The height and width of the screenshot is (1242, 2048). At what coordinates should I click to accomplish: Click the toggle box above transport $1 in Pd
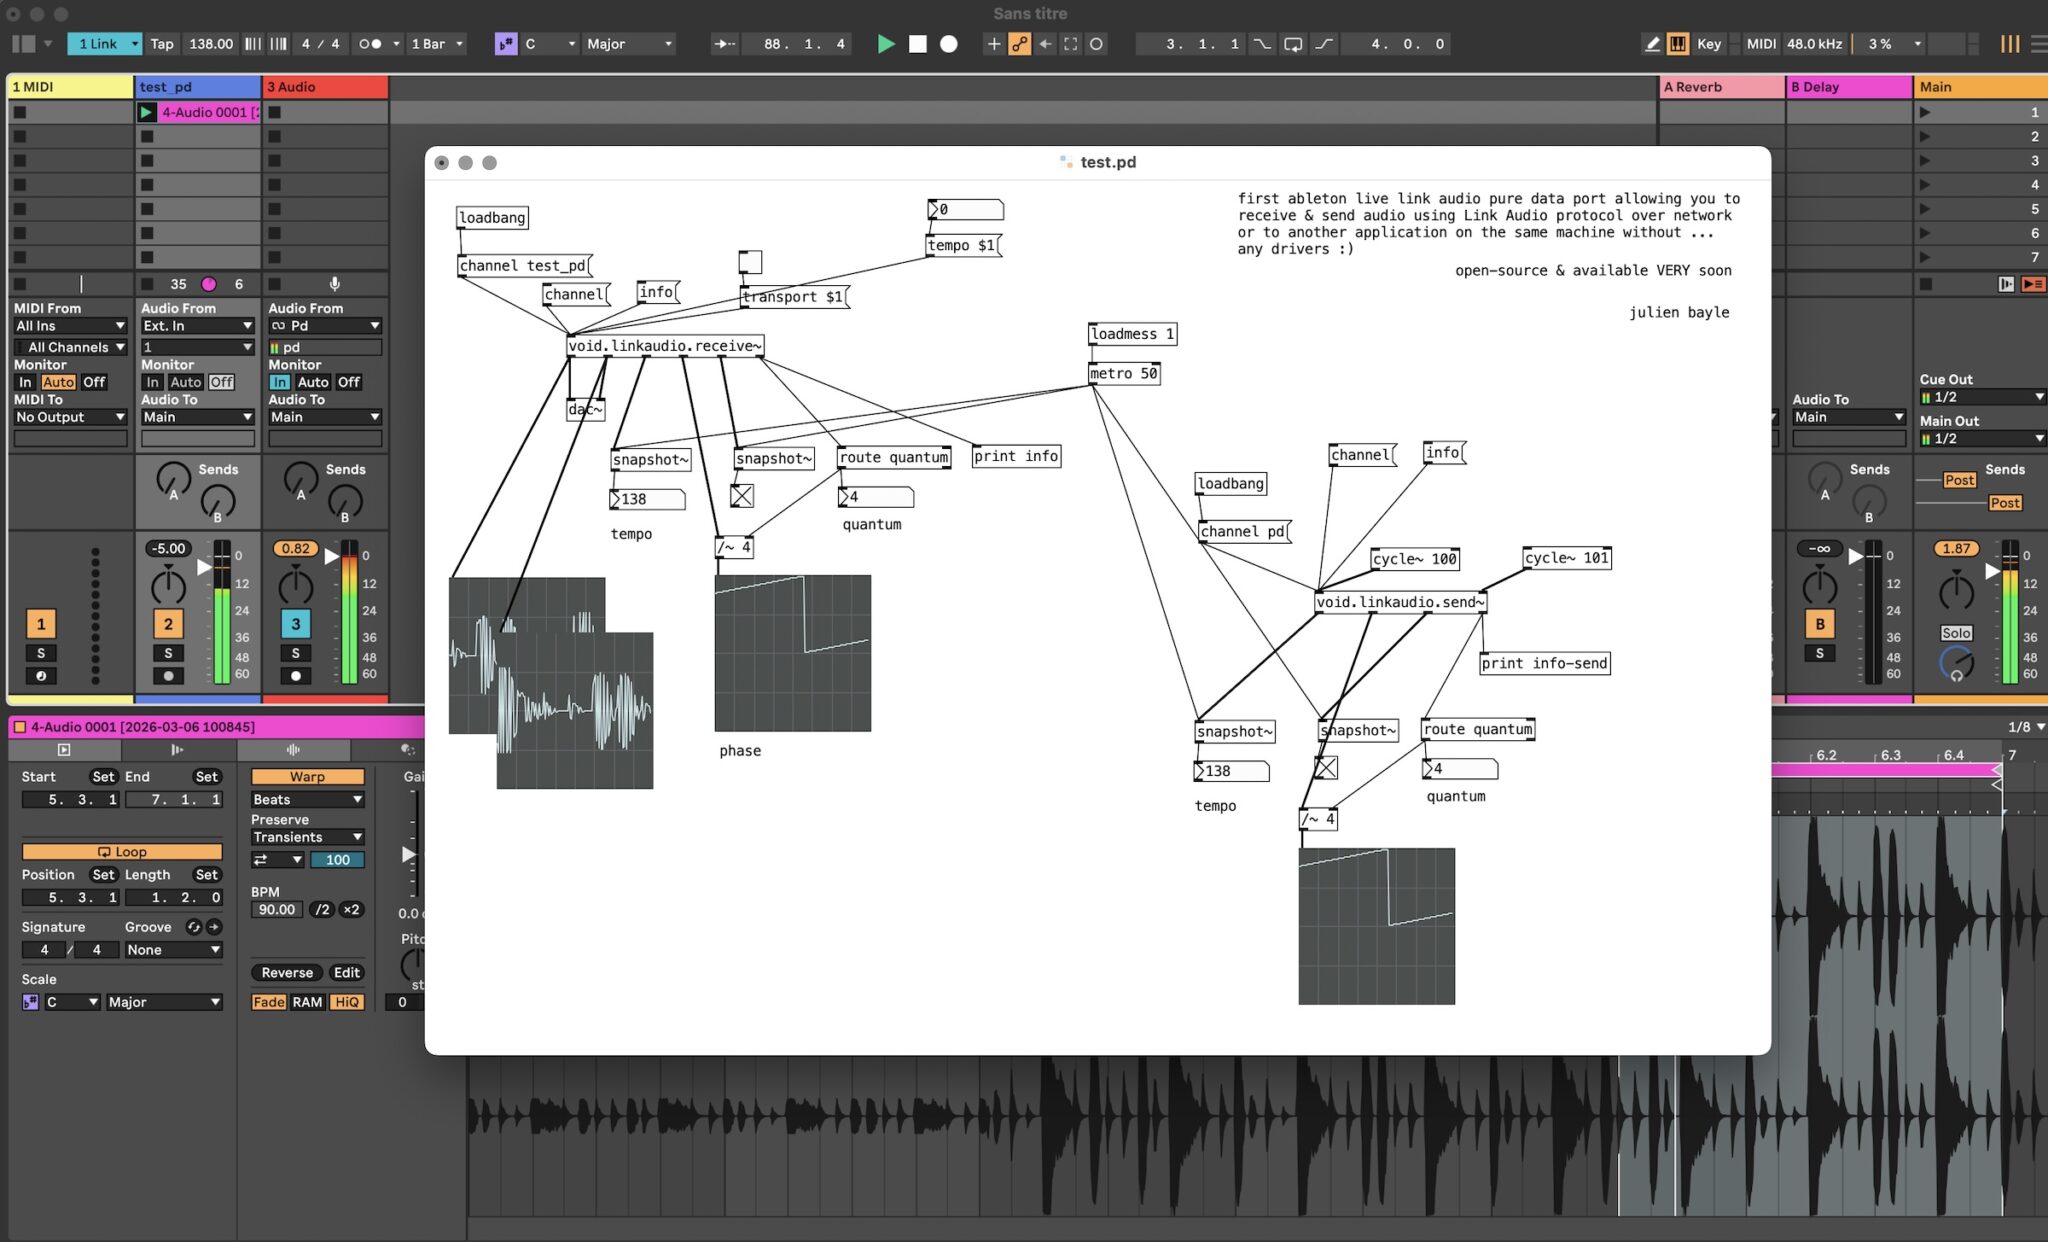[750, 262]
